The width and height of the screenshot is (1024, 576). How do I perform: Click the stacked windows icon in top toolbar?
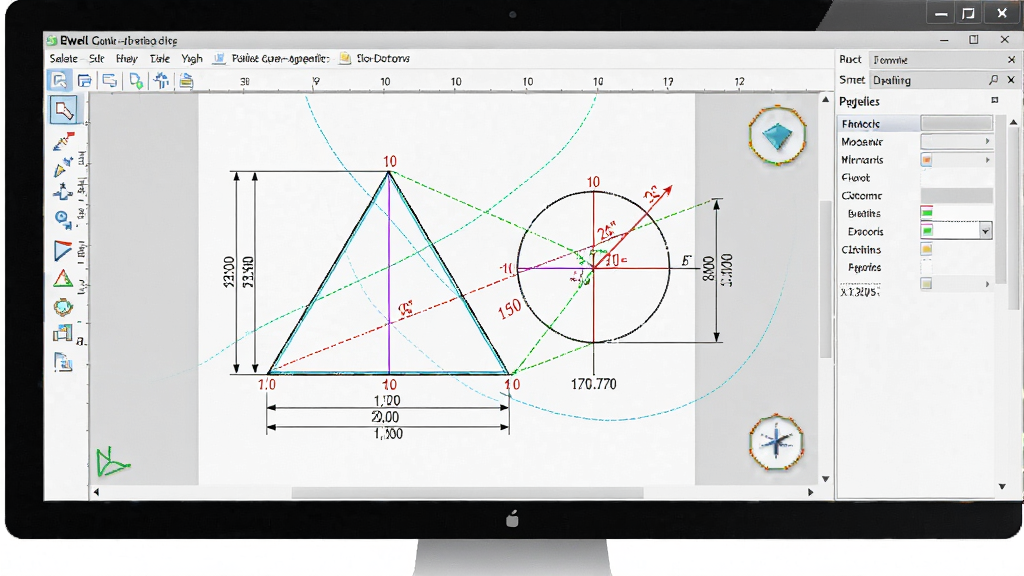[110, 80]
